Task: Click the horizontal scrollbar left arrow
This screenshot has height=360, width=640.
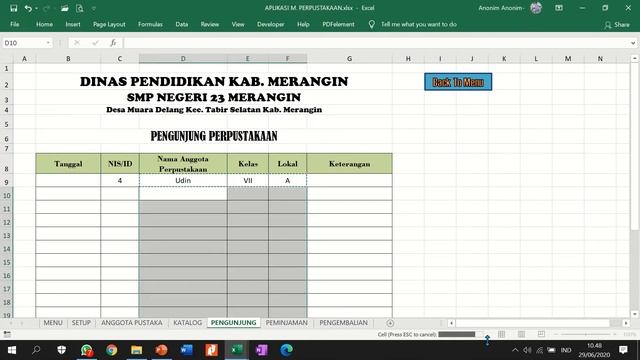Action: pyautogui.click(x=451, y=323)
